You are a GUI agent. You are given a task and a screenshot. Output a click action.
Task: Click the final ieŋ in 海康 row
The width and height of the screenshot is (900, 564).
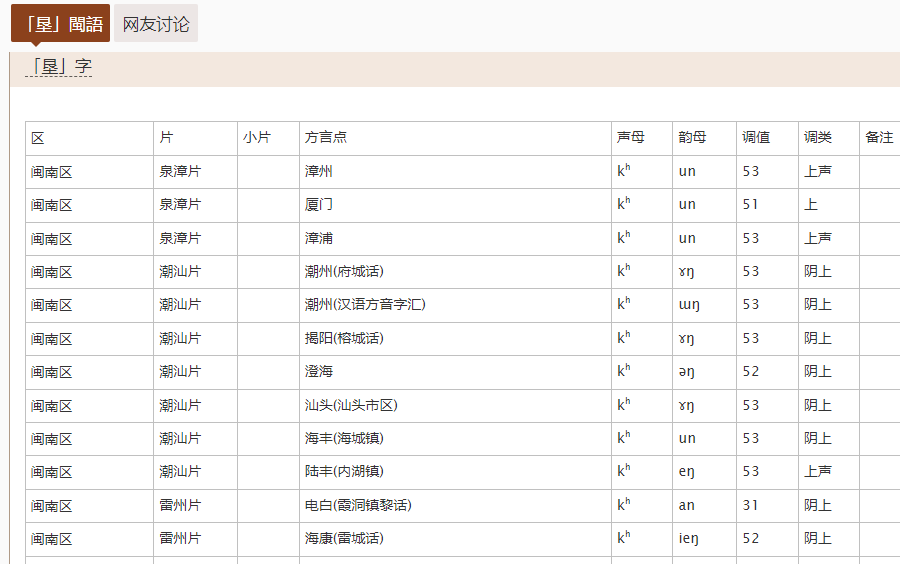(x=688, y=540)
